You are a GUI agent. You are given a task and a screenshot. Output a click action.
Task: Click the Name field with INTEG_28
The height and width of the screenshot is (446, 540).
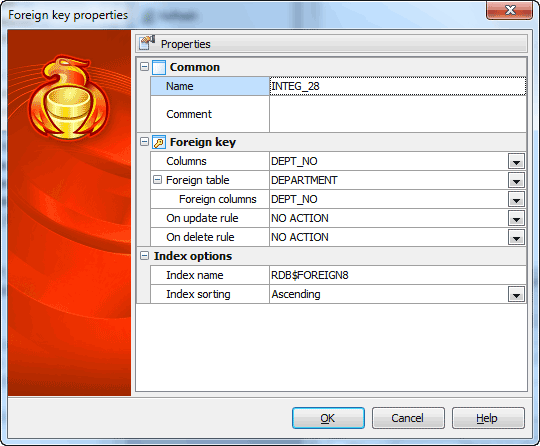click(x=398, y=86)
